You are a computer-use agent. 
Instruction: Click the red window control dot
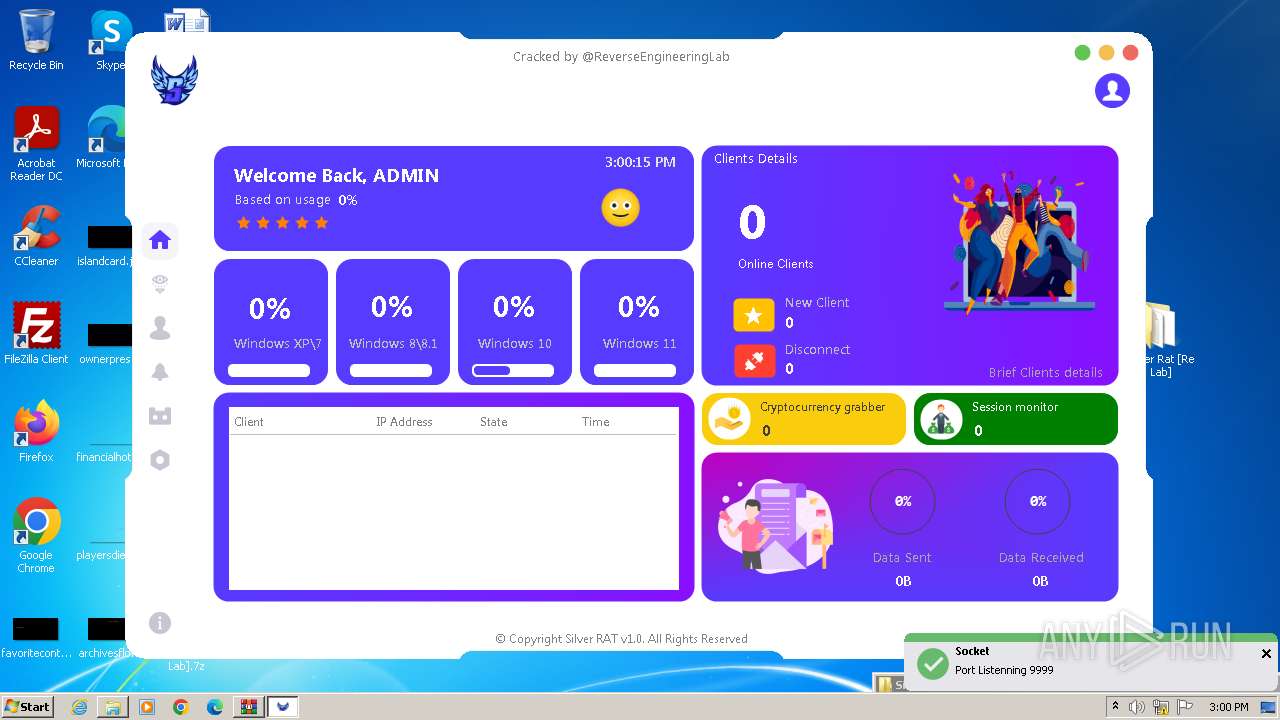click(1130, 53)
